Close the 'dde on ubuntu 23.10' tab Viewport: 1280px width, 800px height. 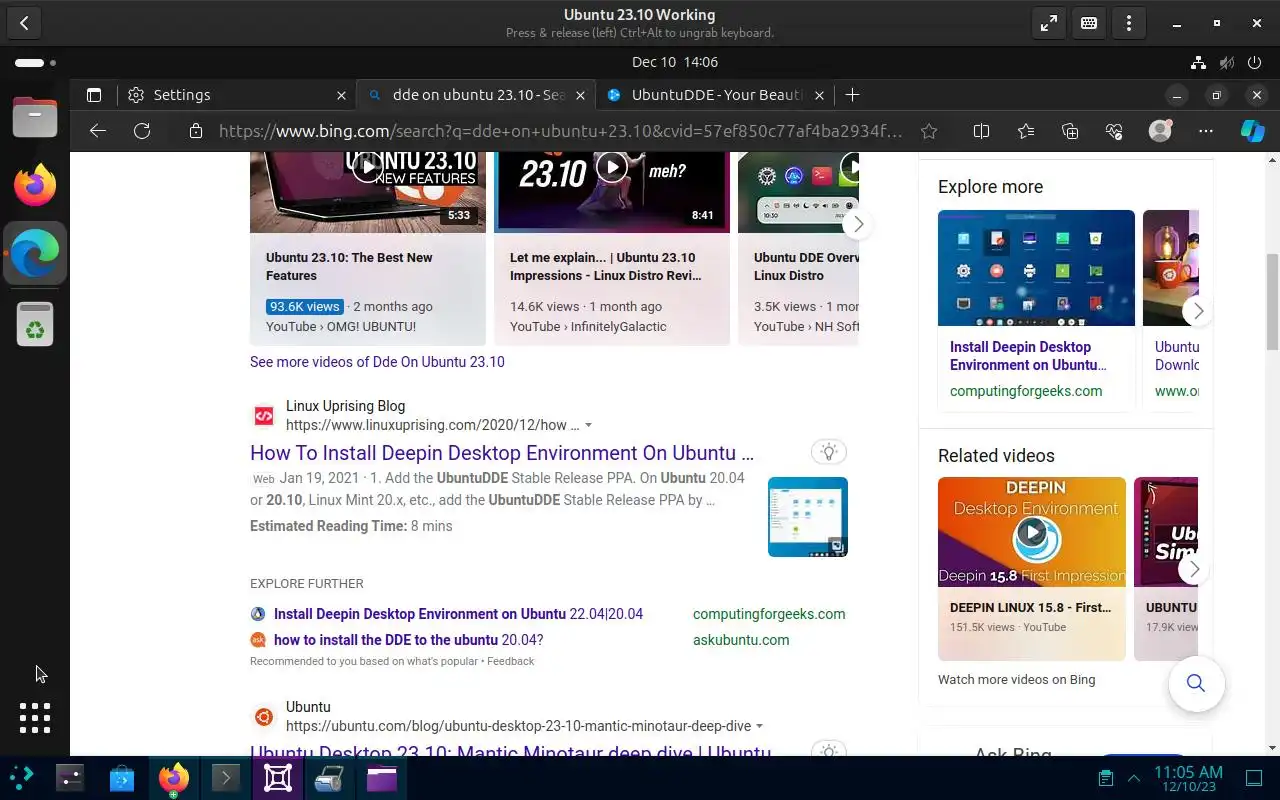581,95
